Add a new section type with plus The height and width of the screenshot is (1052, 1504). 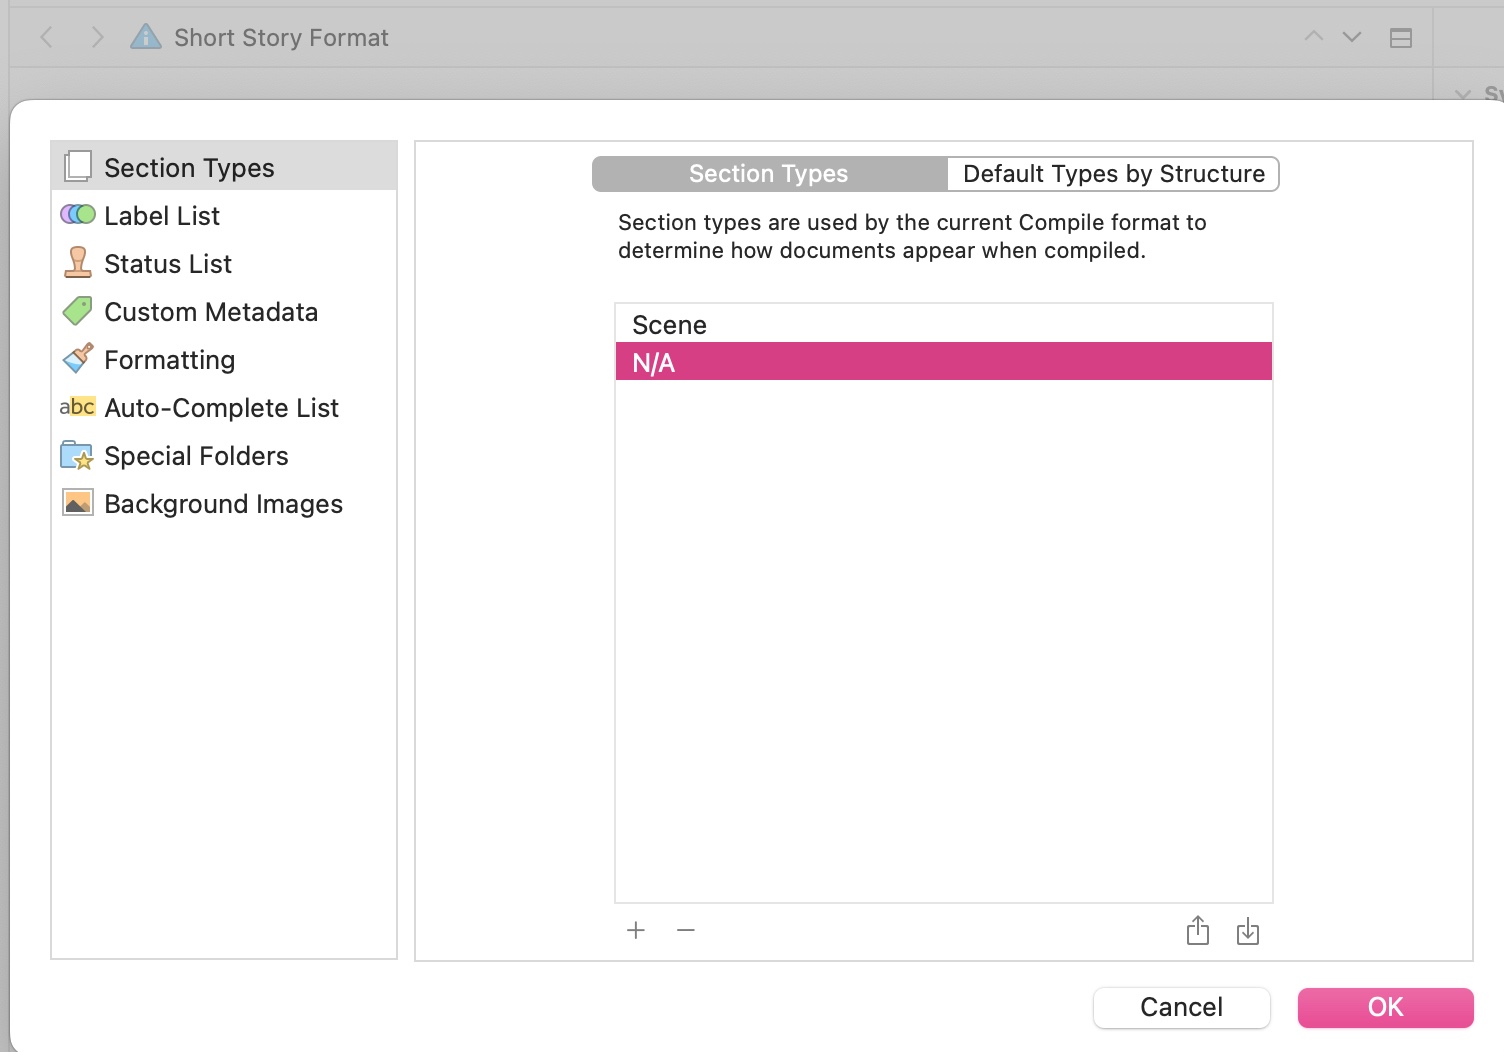pyautogui.click(x=636, y=931)
